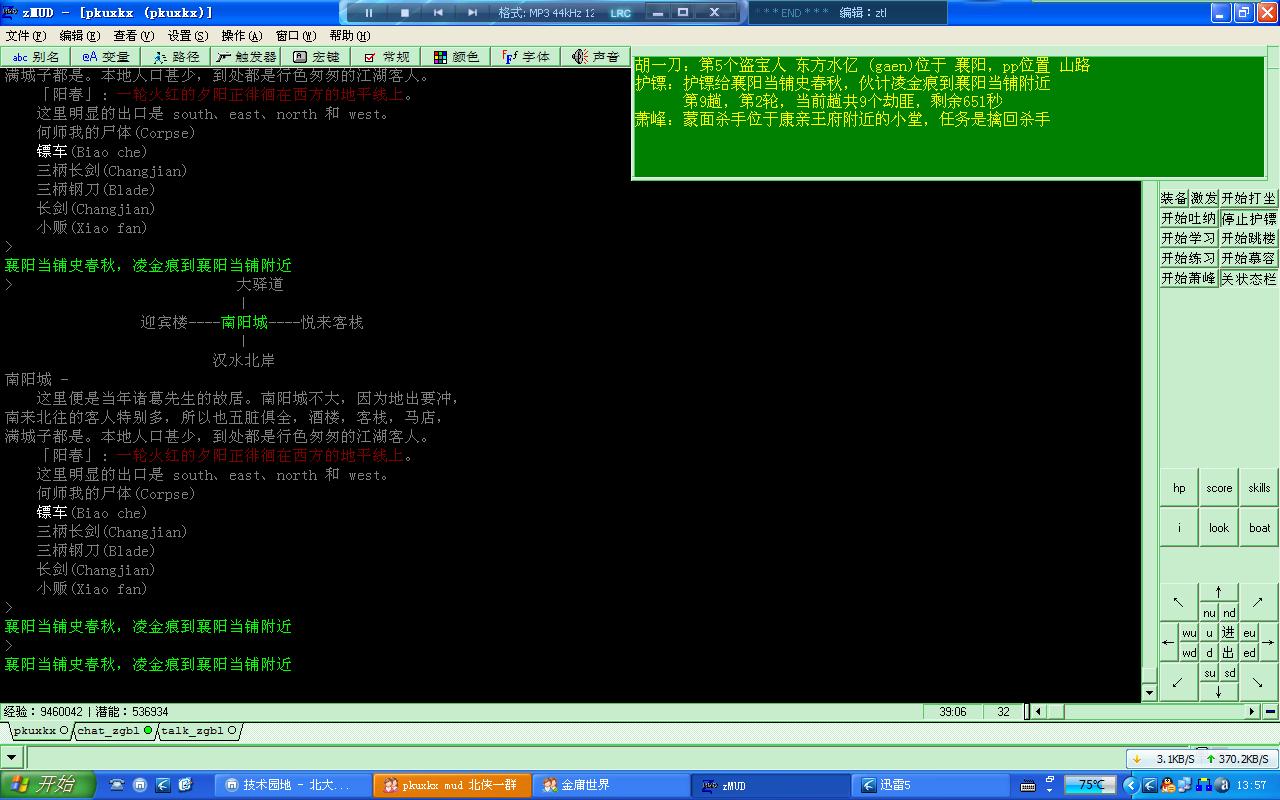Open the 操作(A) menu

coord(241,36)
